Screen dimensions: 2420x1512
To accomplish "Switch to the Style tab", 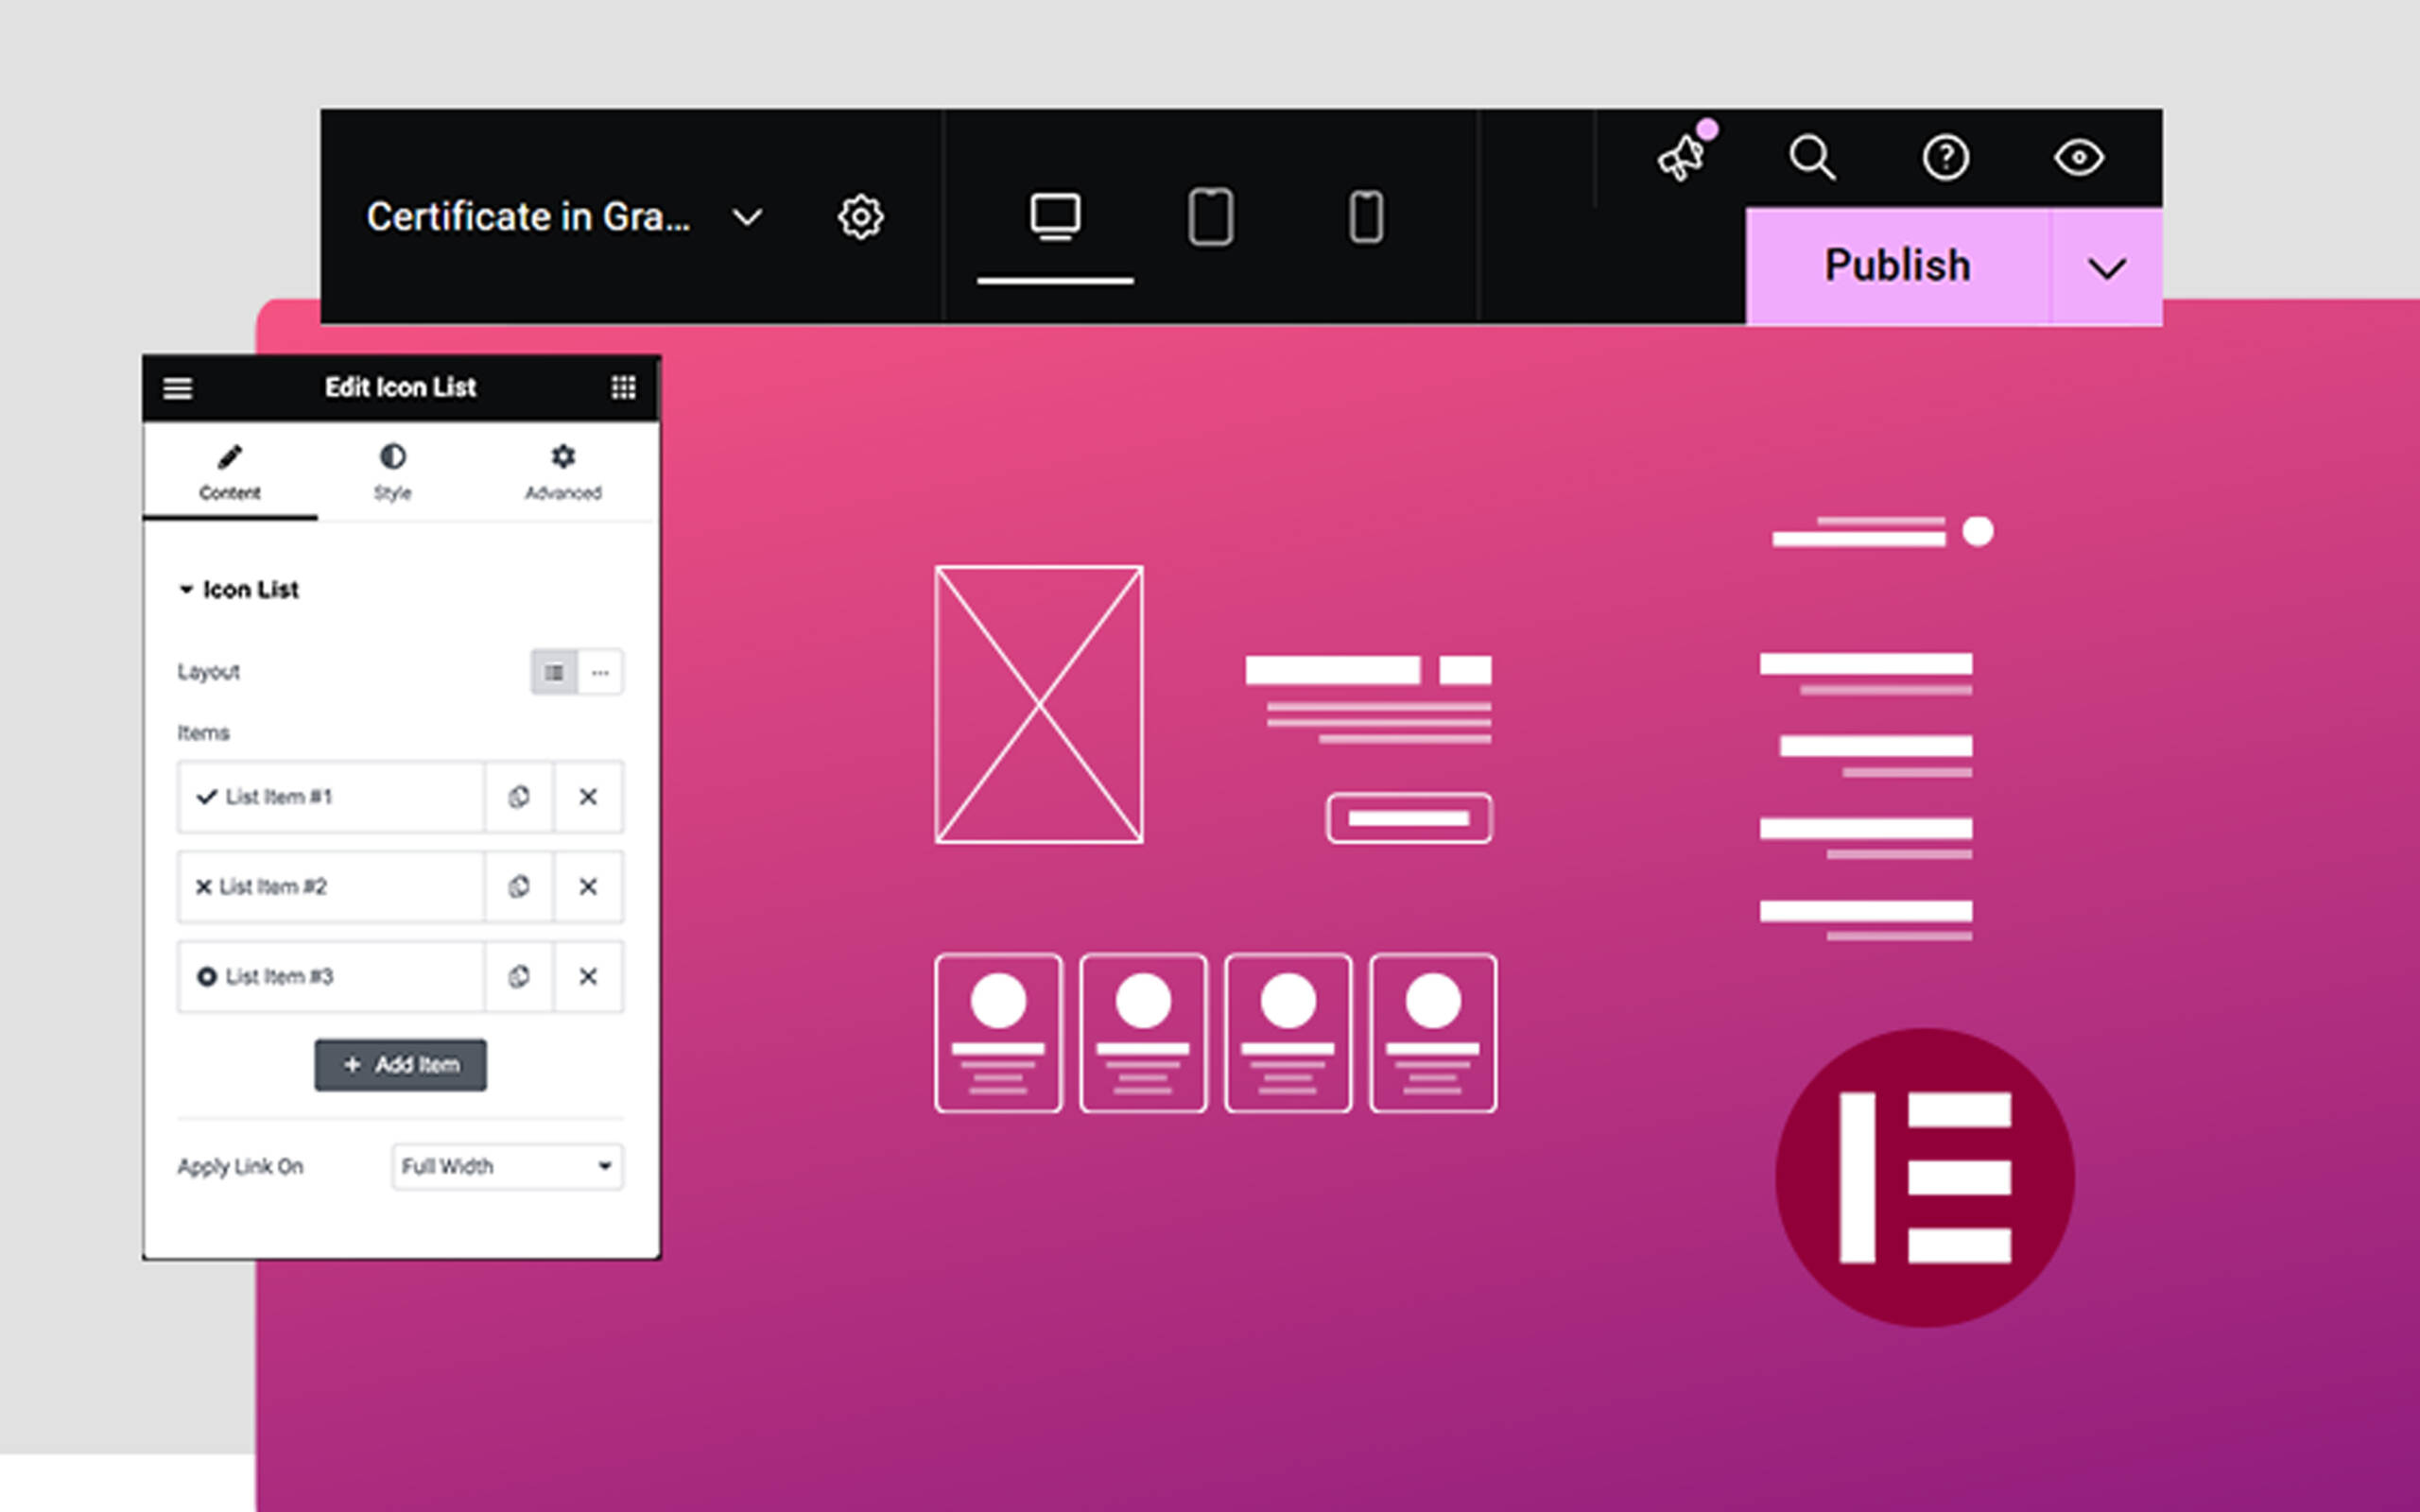I will (x=392, y=472).
